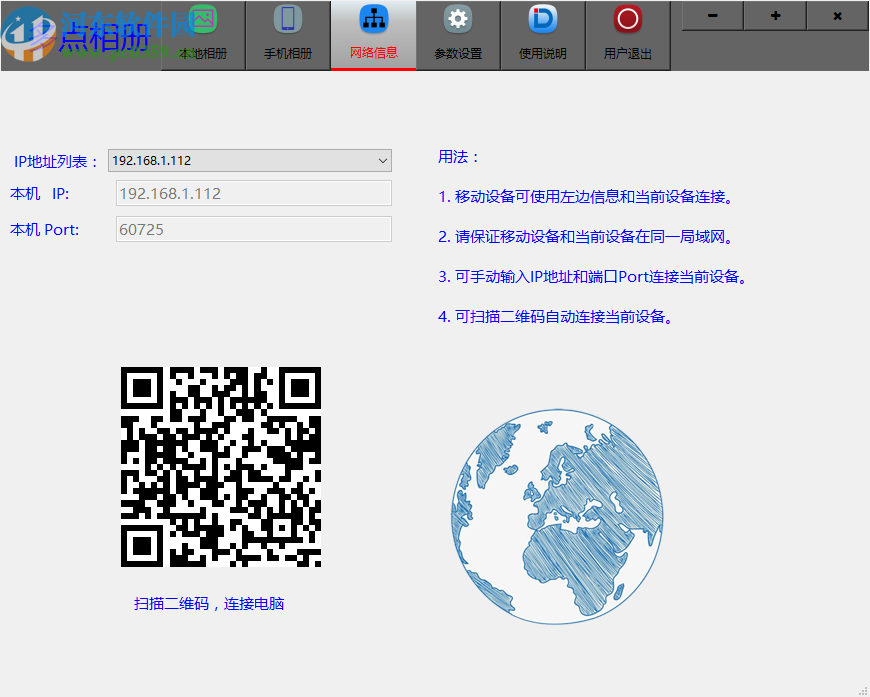The height and width of the screenshot is (697, 870).
Task: Click the red circle exit icon
Action: coord(628,19)
